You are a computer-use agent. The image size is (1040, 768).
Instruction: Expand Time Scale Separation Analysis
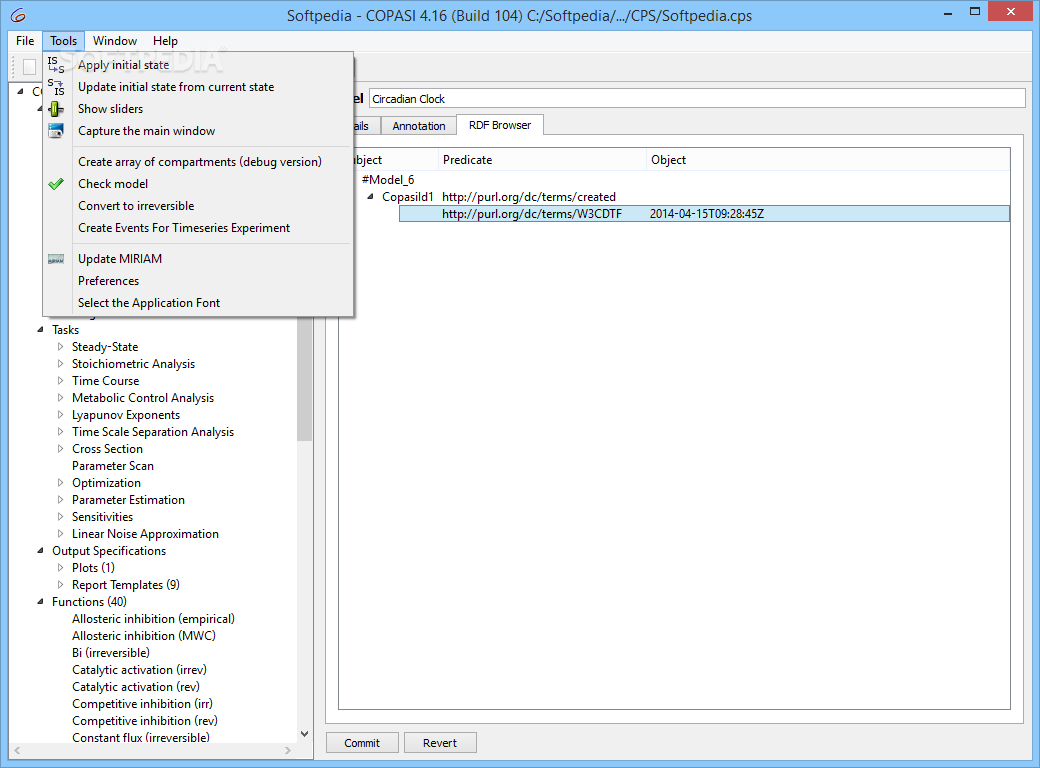60,432
